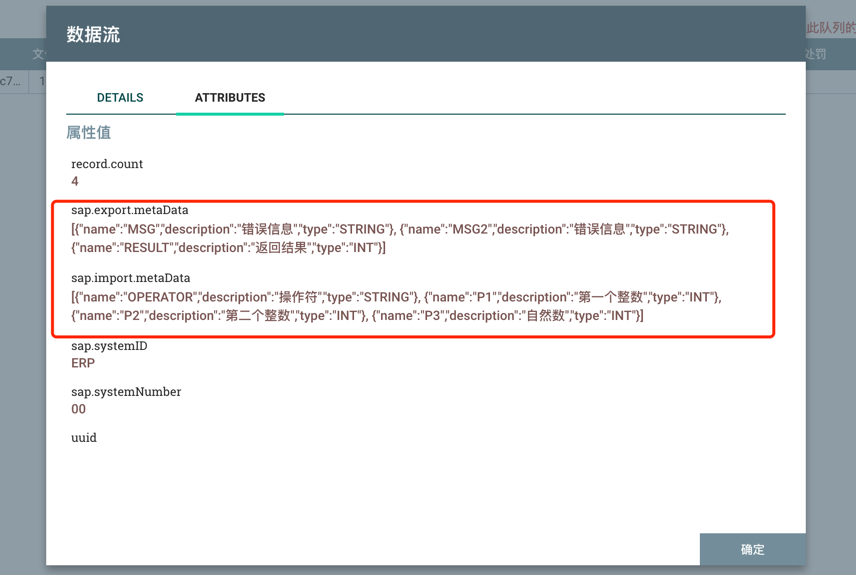
Task: Click the 数据流 dialog title
Action: click(93, 35)
